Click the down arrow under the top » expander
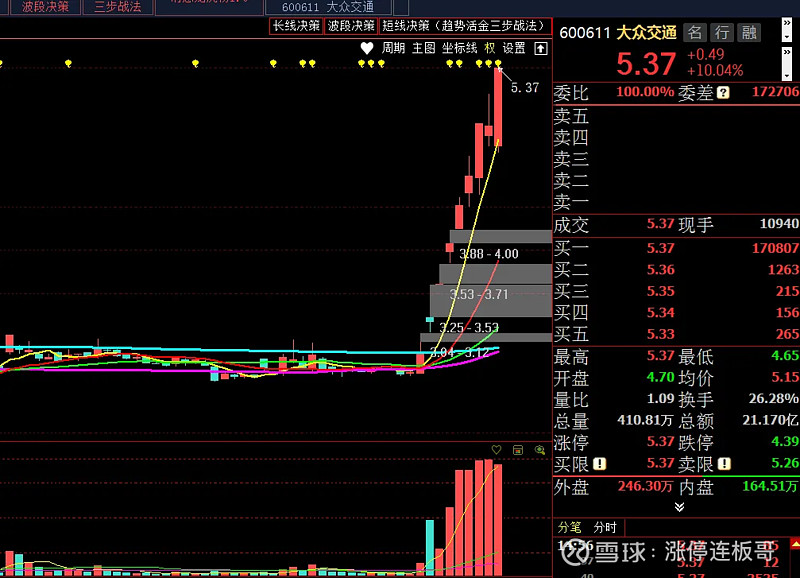 click(x=787, y=36)
